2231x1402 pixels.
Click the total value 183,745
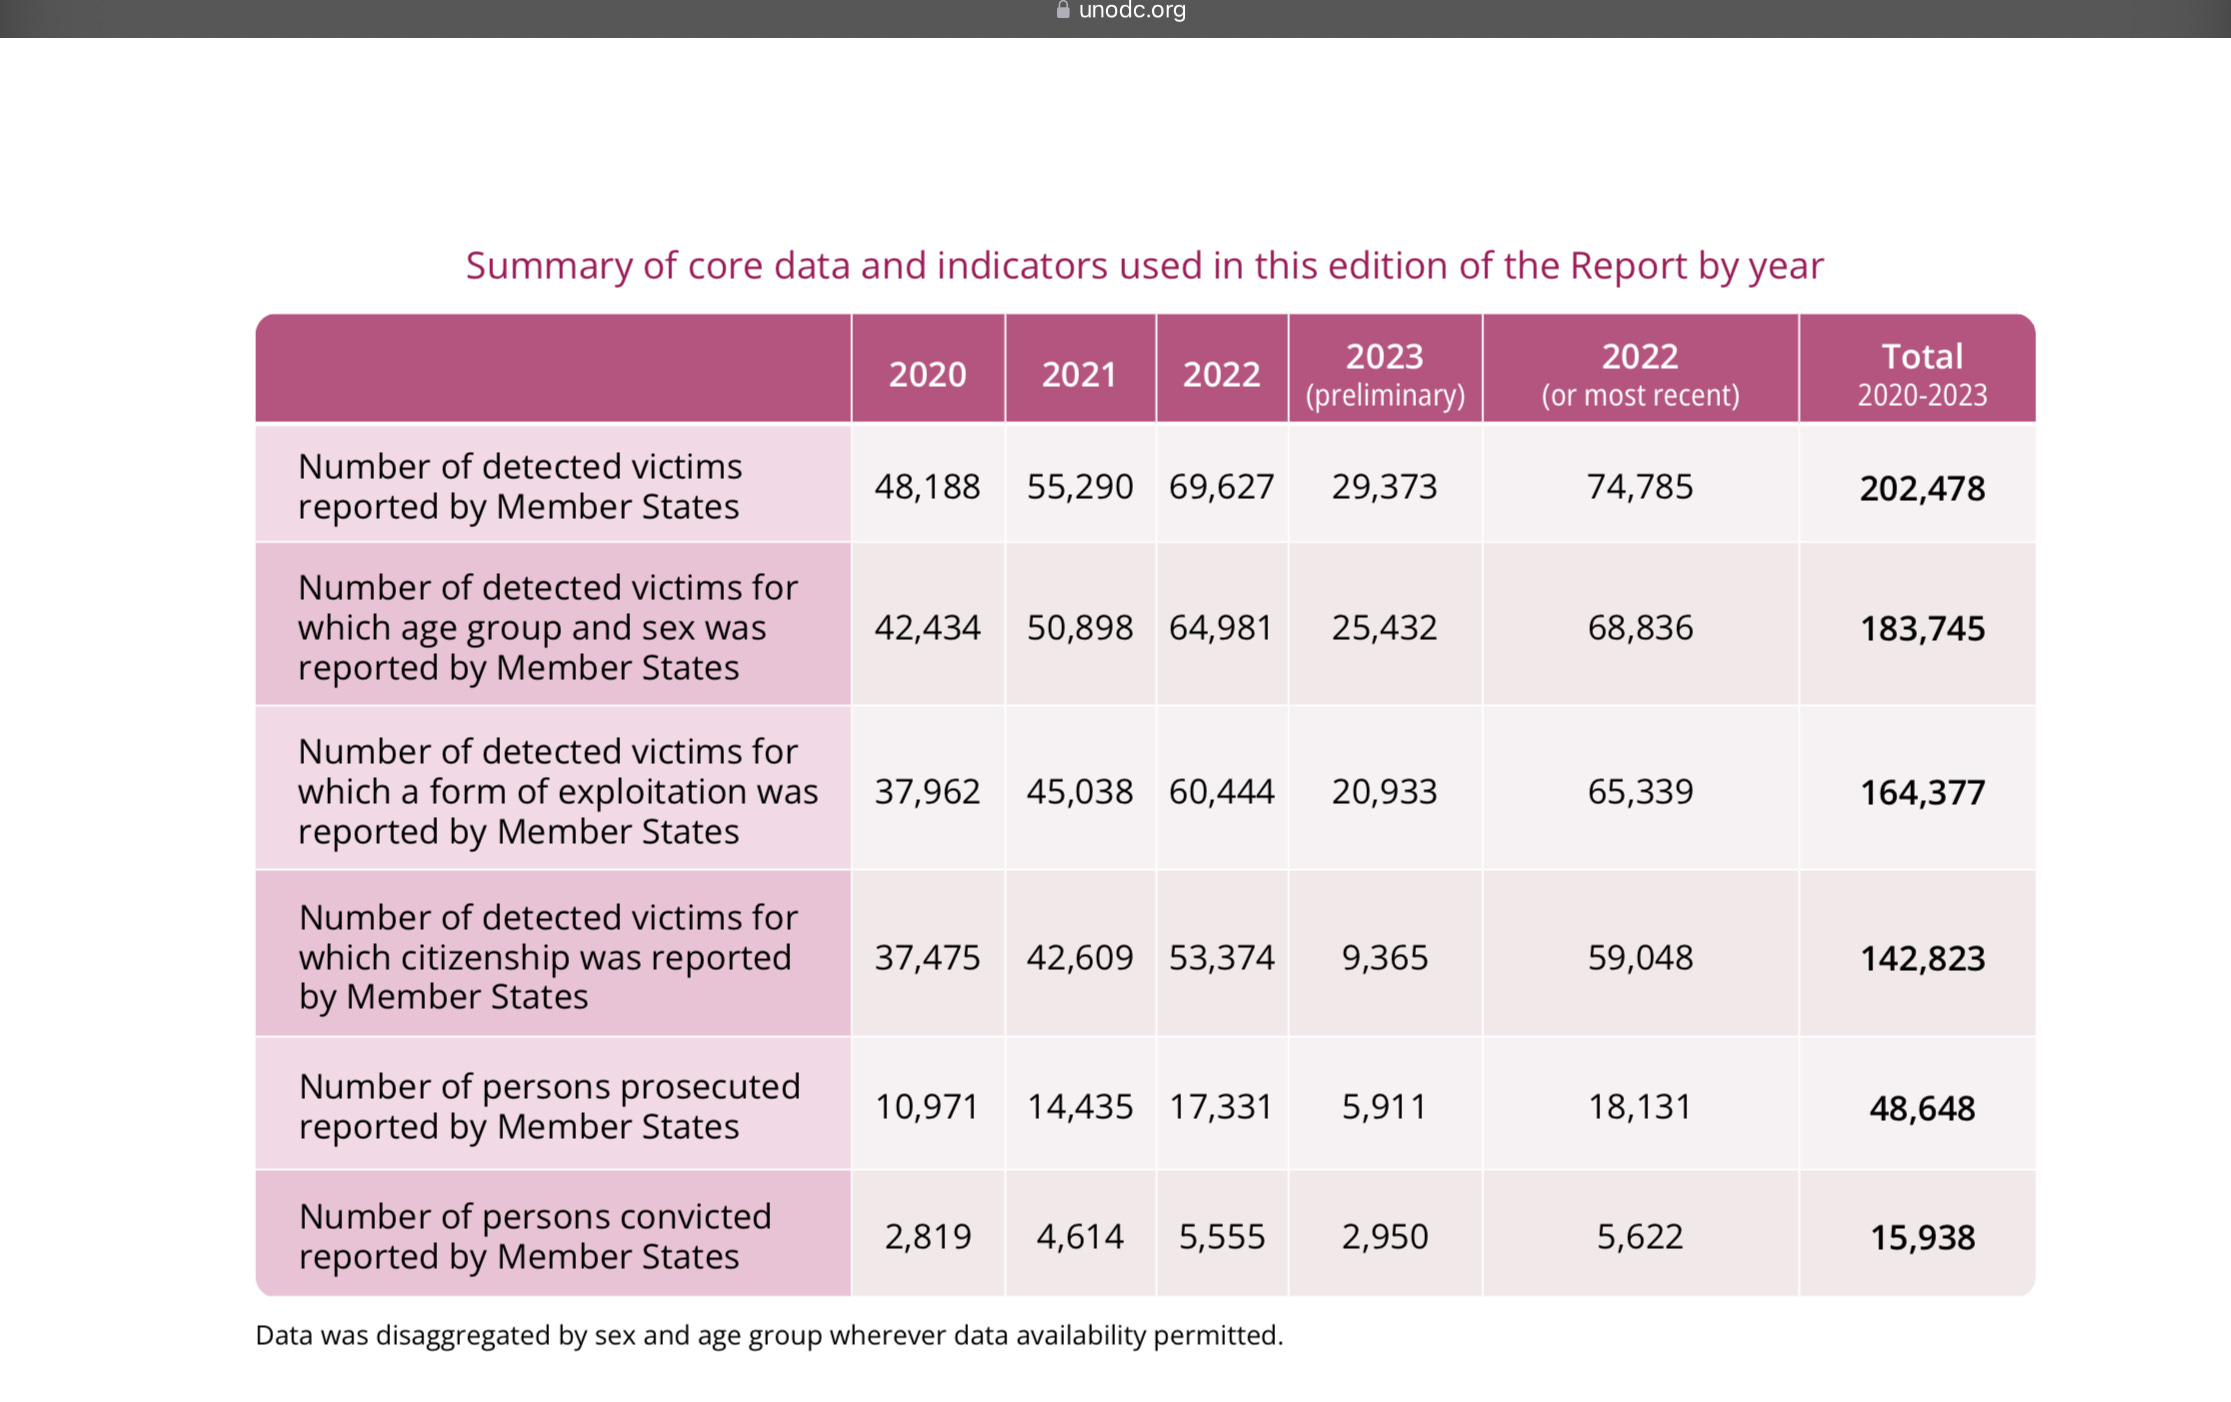(1922, 629)
